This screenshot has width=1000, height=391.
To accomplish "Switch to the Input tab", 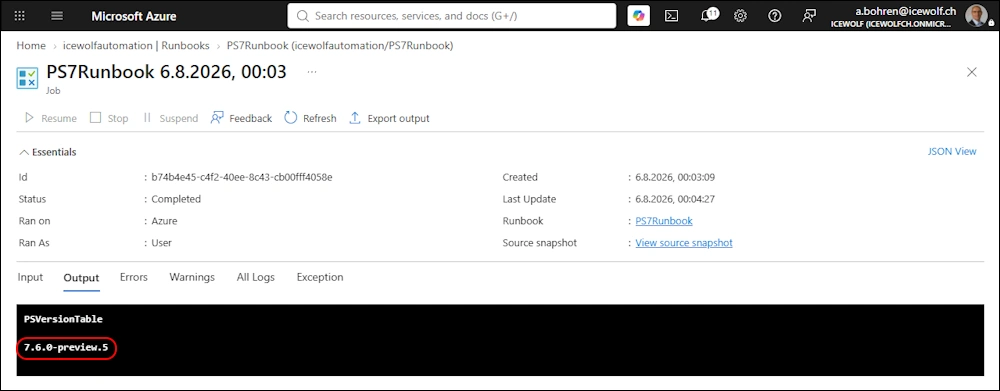I will click(31, 277).
